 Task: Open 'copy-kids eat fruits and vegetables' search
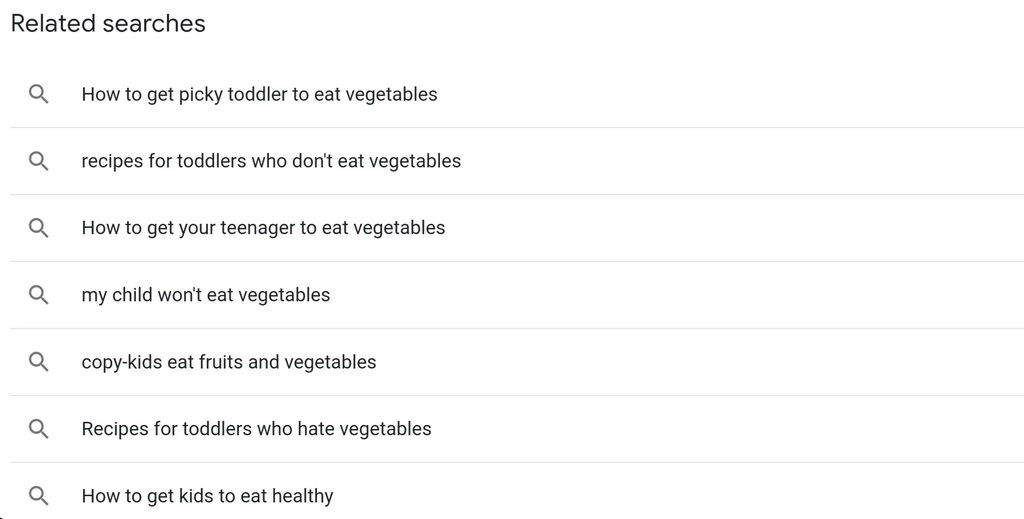(229, 362)
